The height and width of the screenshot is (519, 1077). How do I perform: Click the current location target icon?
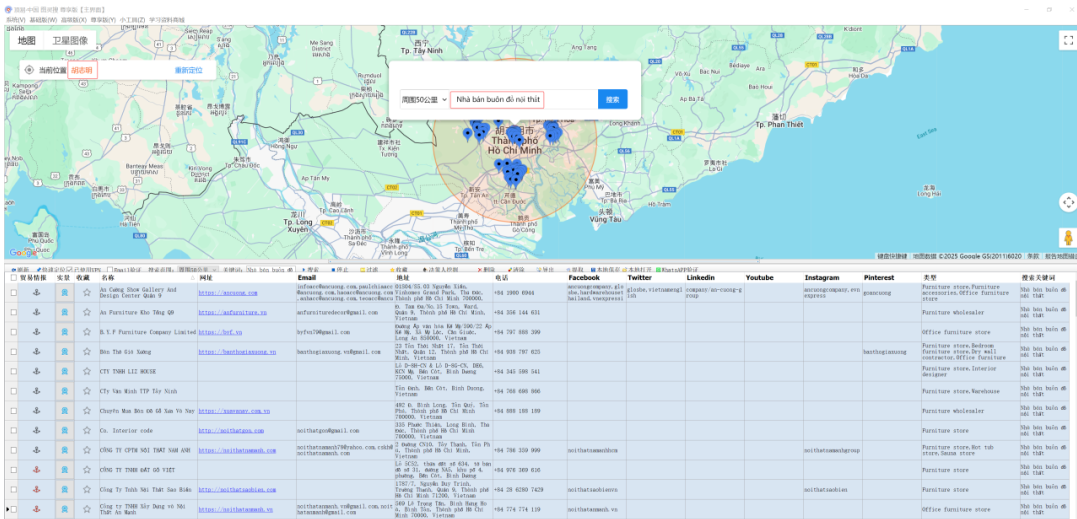(29, 70)
